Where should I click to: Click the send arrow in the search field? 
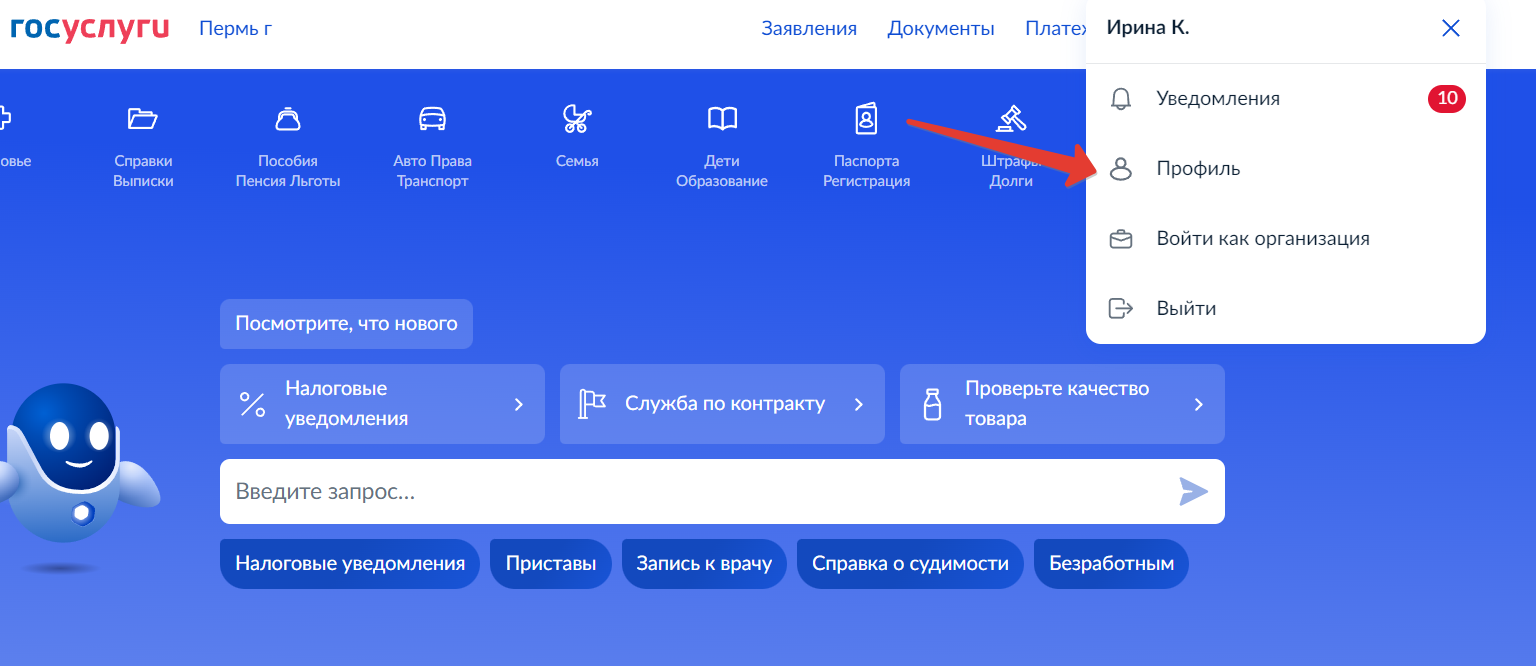coord(1193,491)
